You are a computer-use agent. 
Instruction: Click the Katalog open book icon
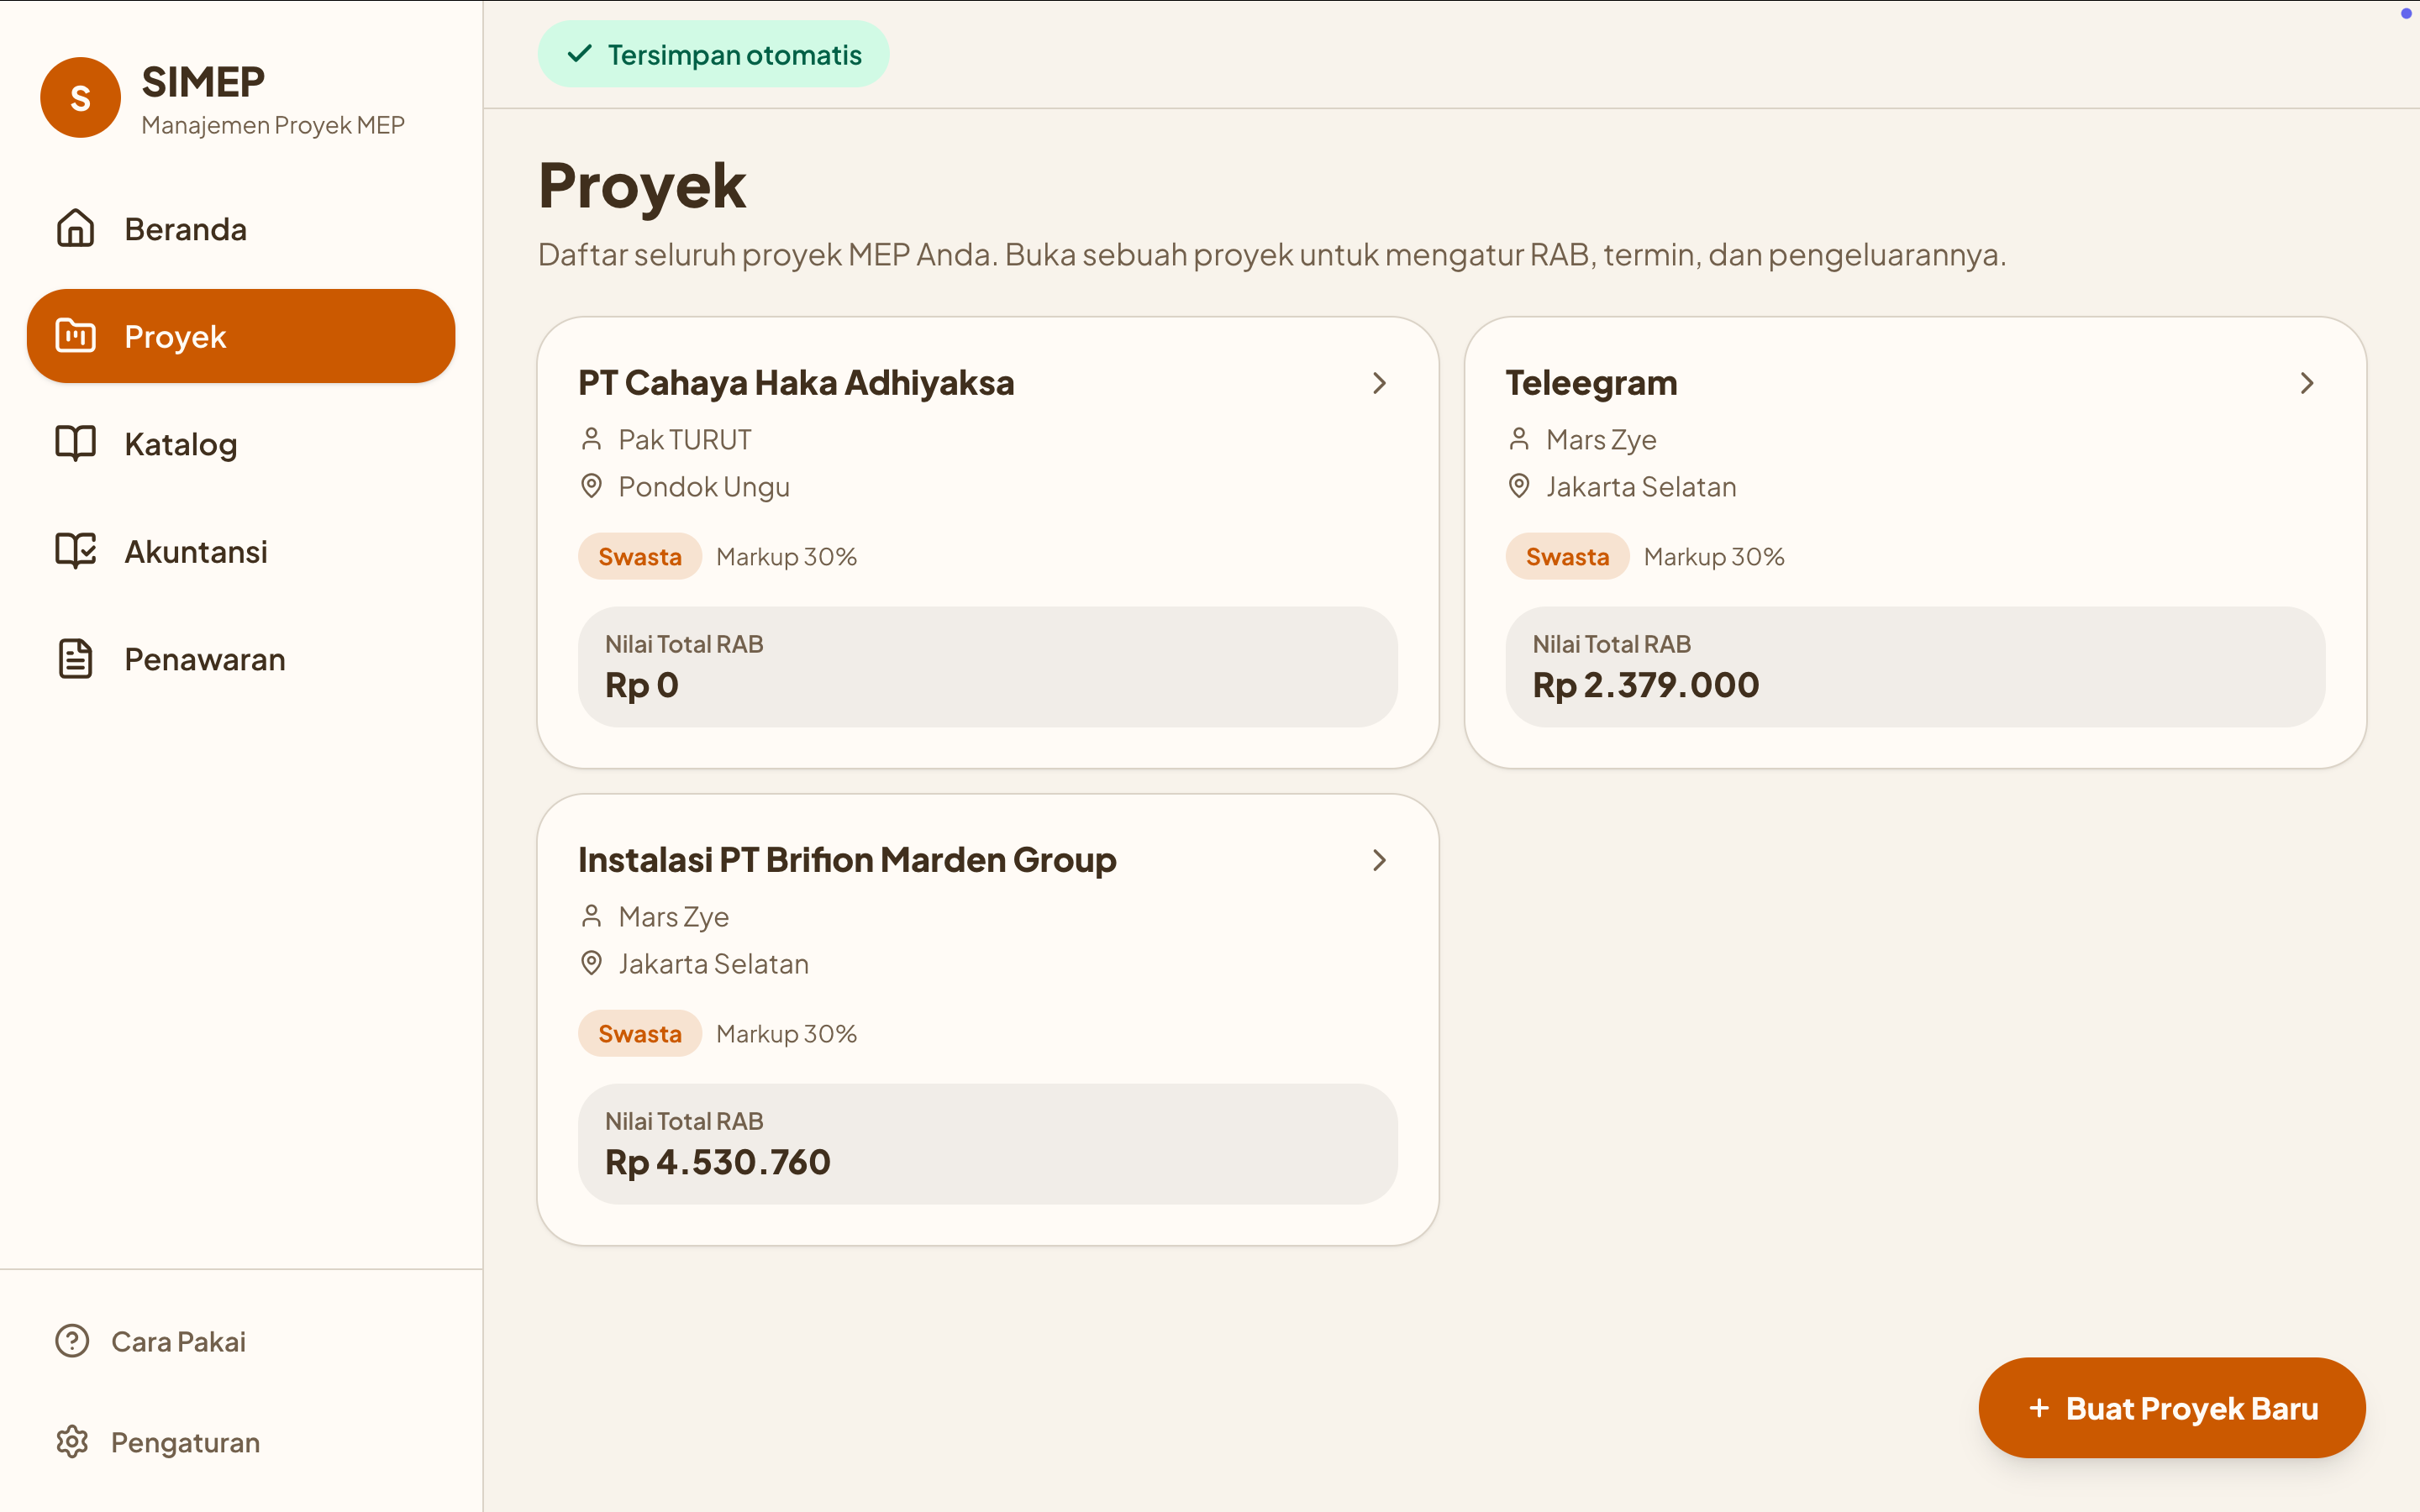pyautogui.click(x=75, y=443)
